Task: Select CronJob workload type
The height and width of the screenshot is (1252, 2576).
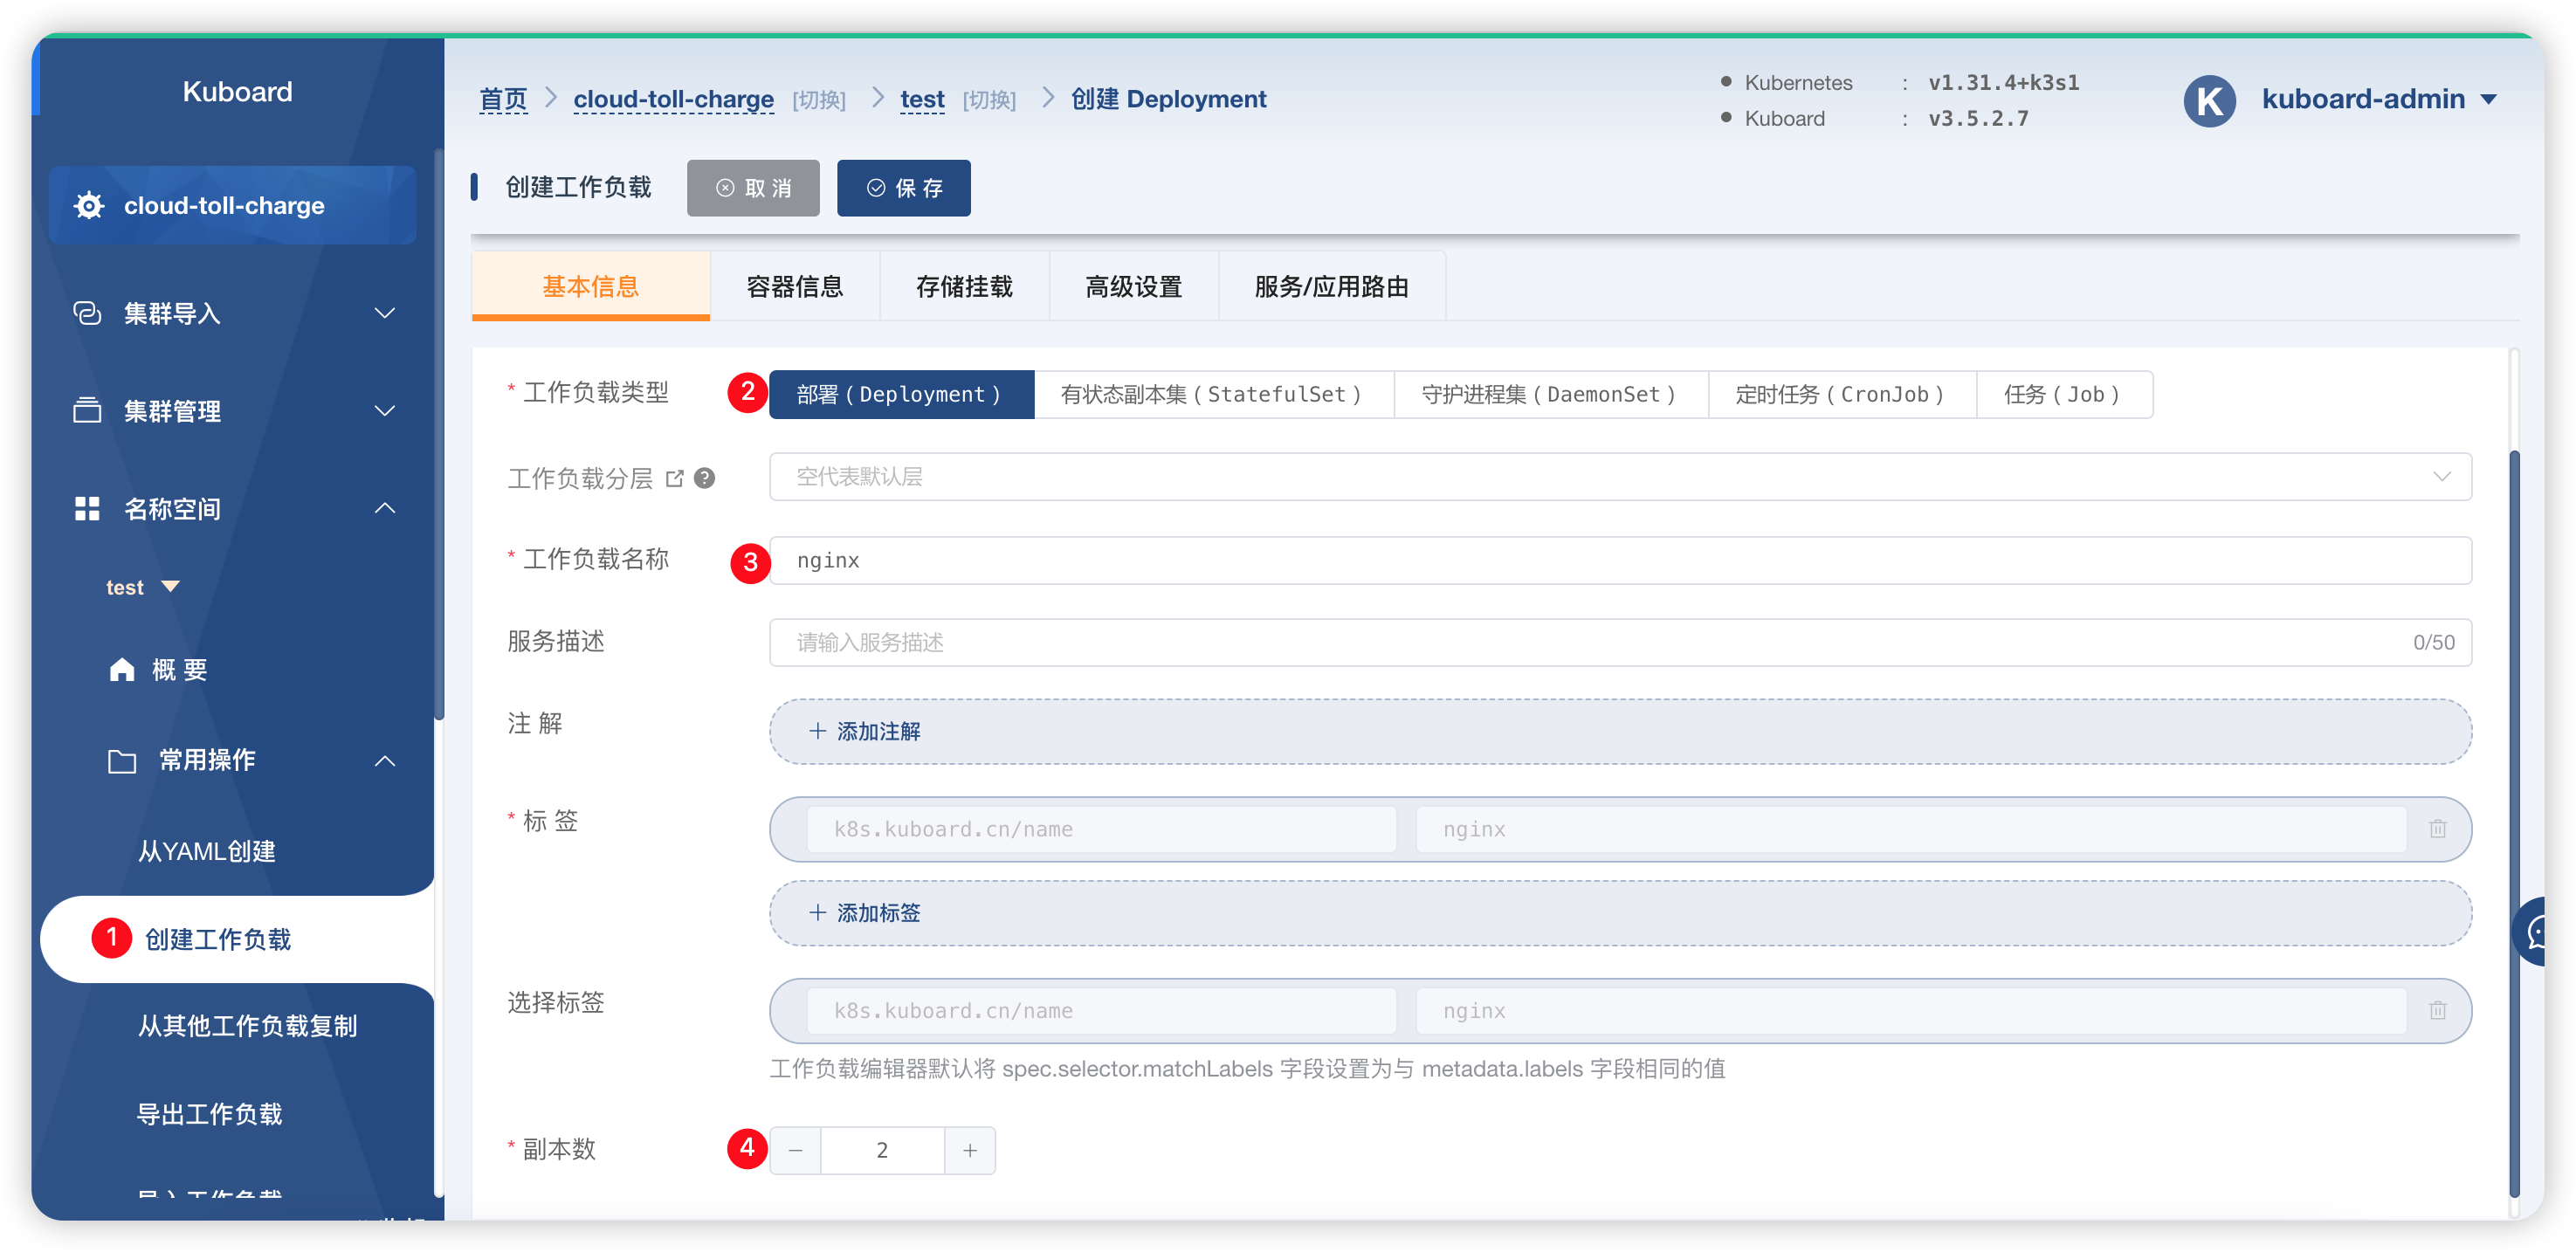Action: coord(1841,394)
